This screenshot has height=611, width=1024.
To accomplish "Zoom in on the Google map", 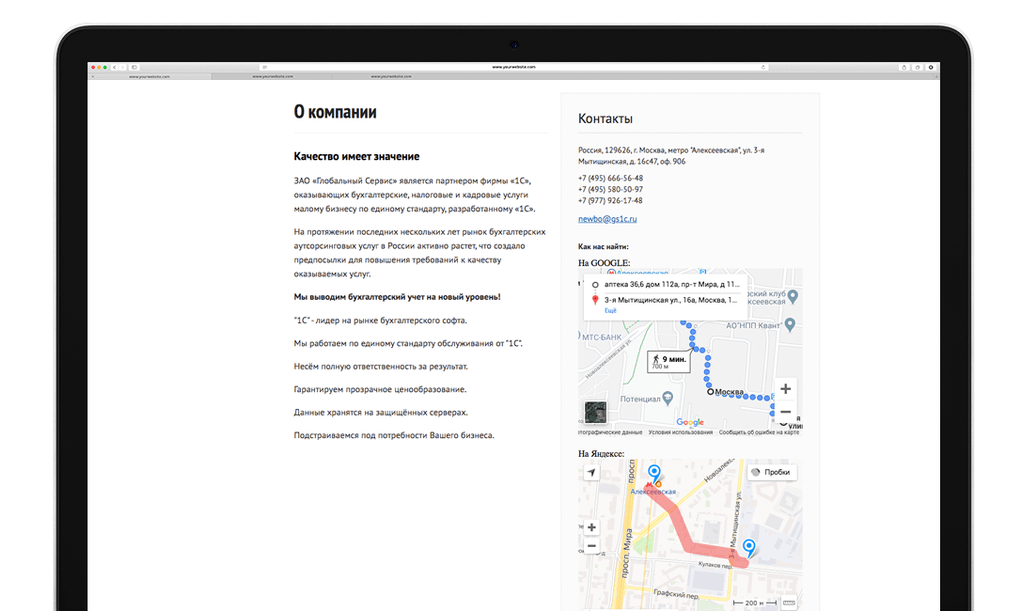I will pyautogui.click(x=786, y=389).
